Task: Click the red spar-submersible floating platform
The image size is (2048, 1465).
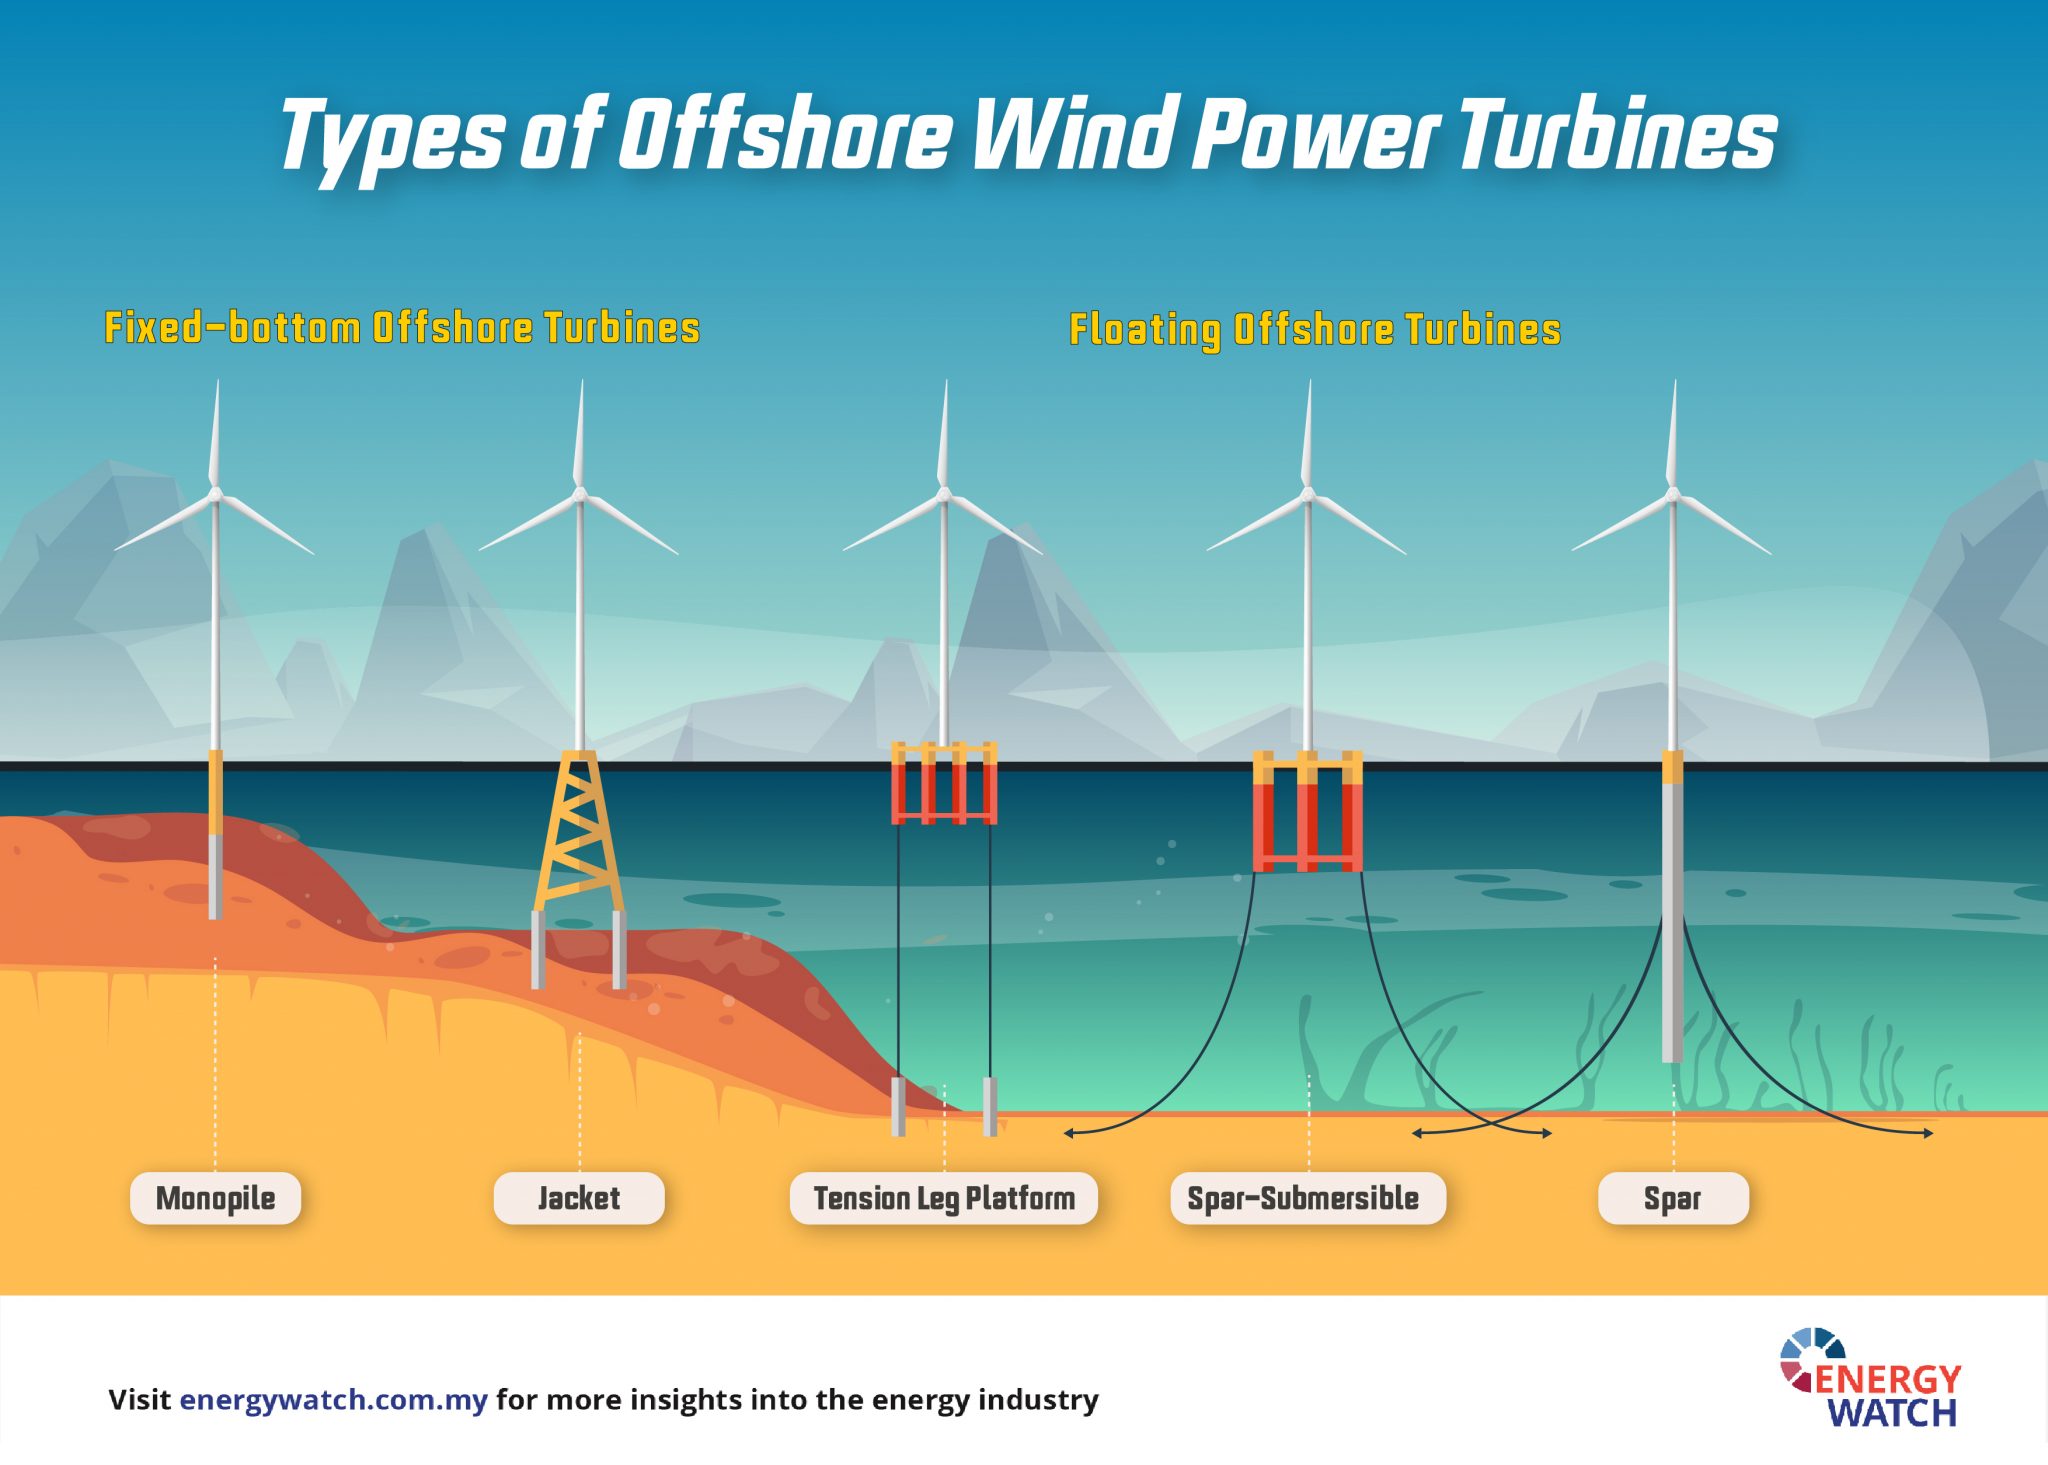Action: pyautogui.click(x=1308, y=811)
